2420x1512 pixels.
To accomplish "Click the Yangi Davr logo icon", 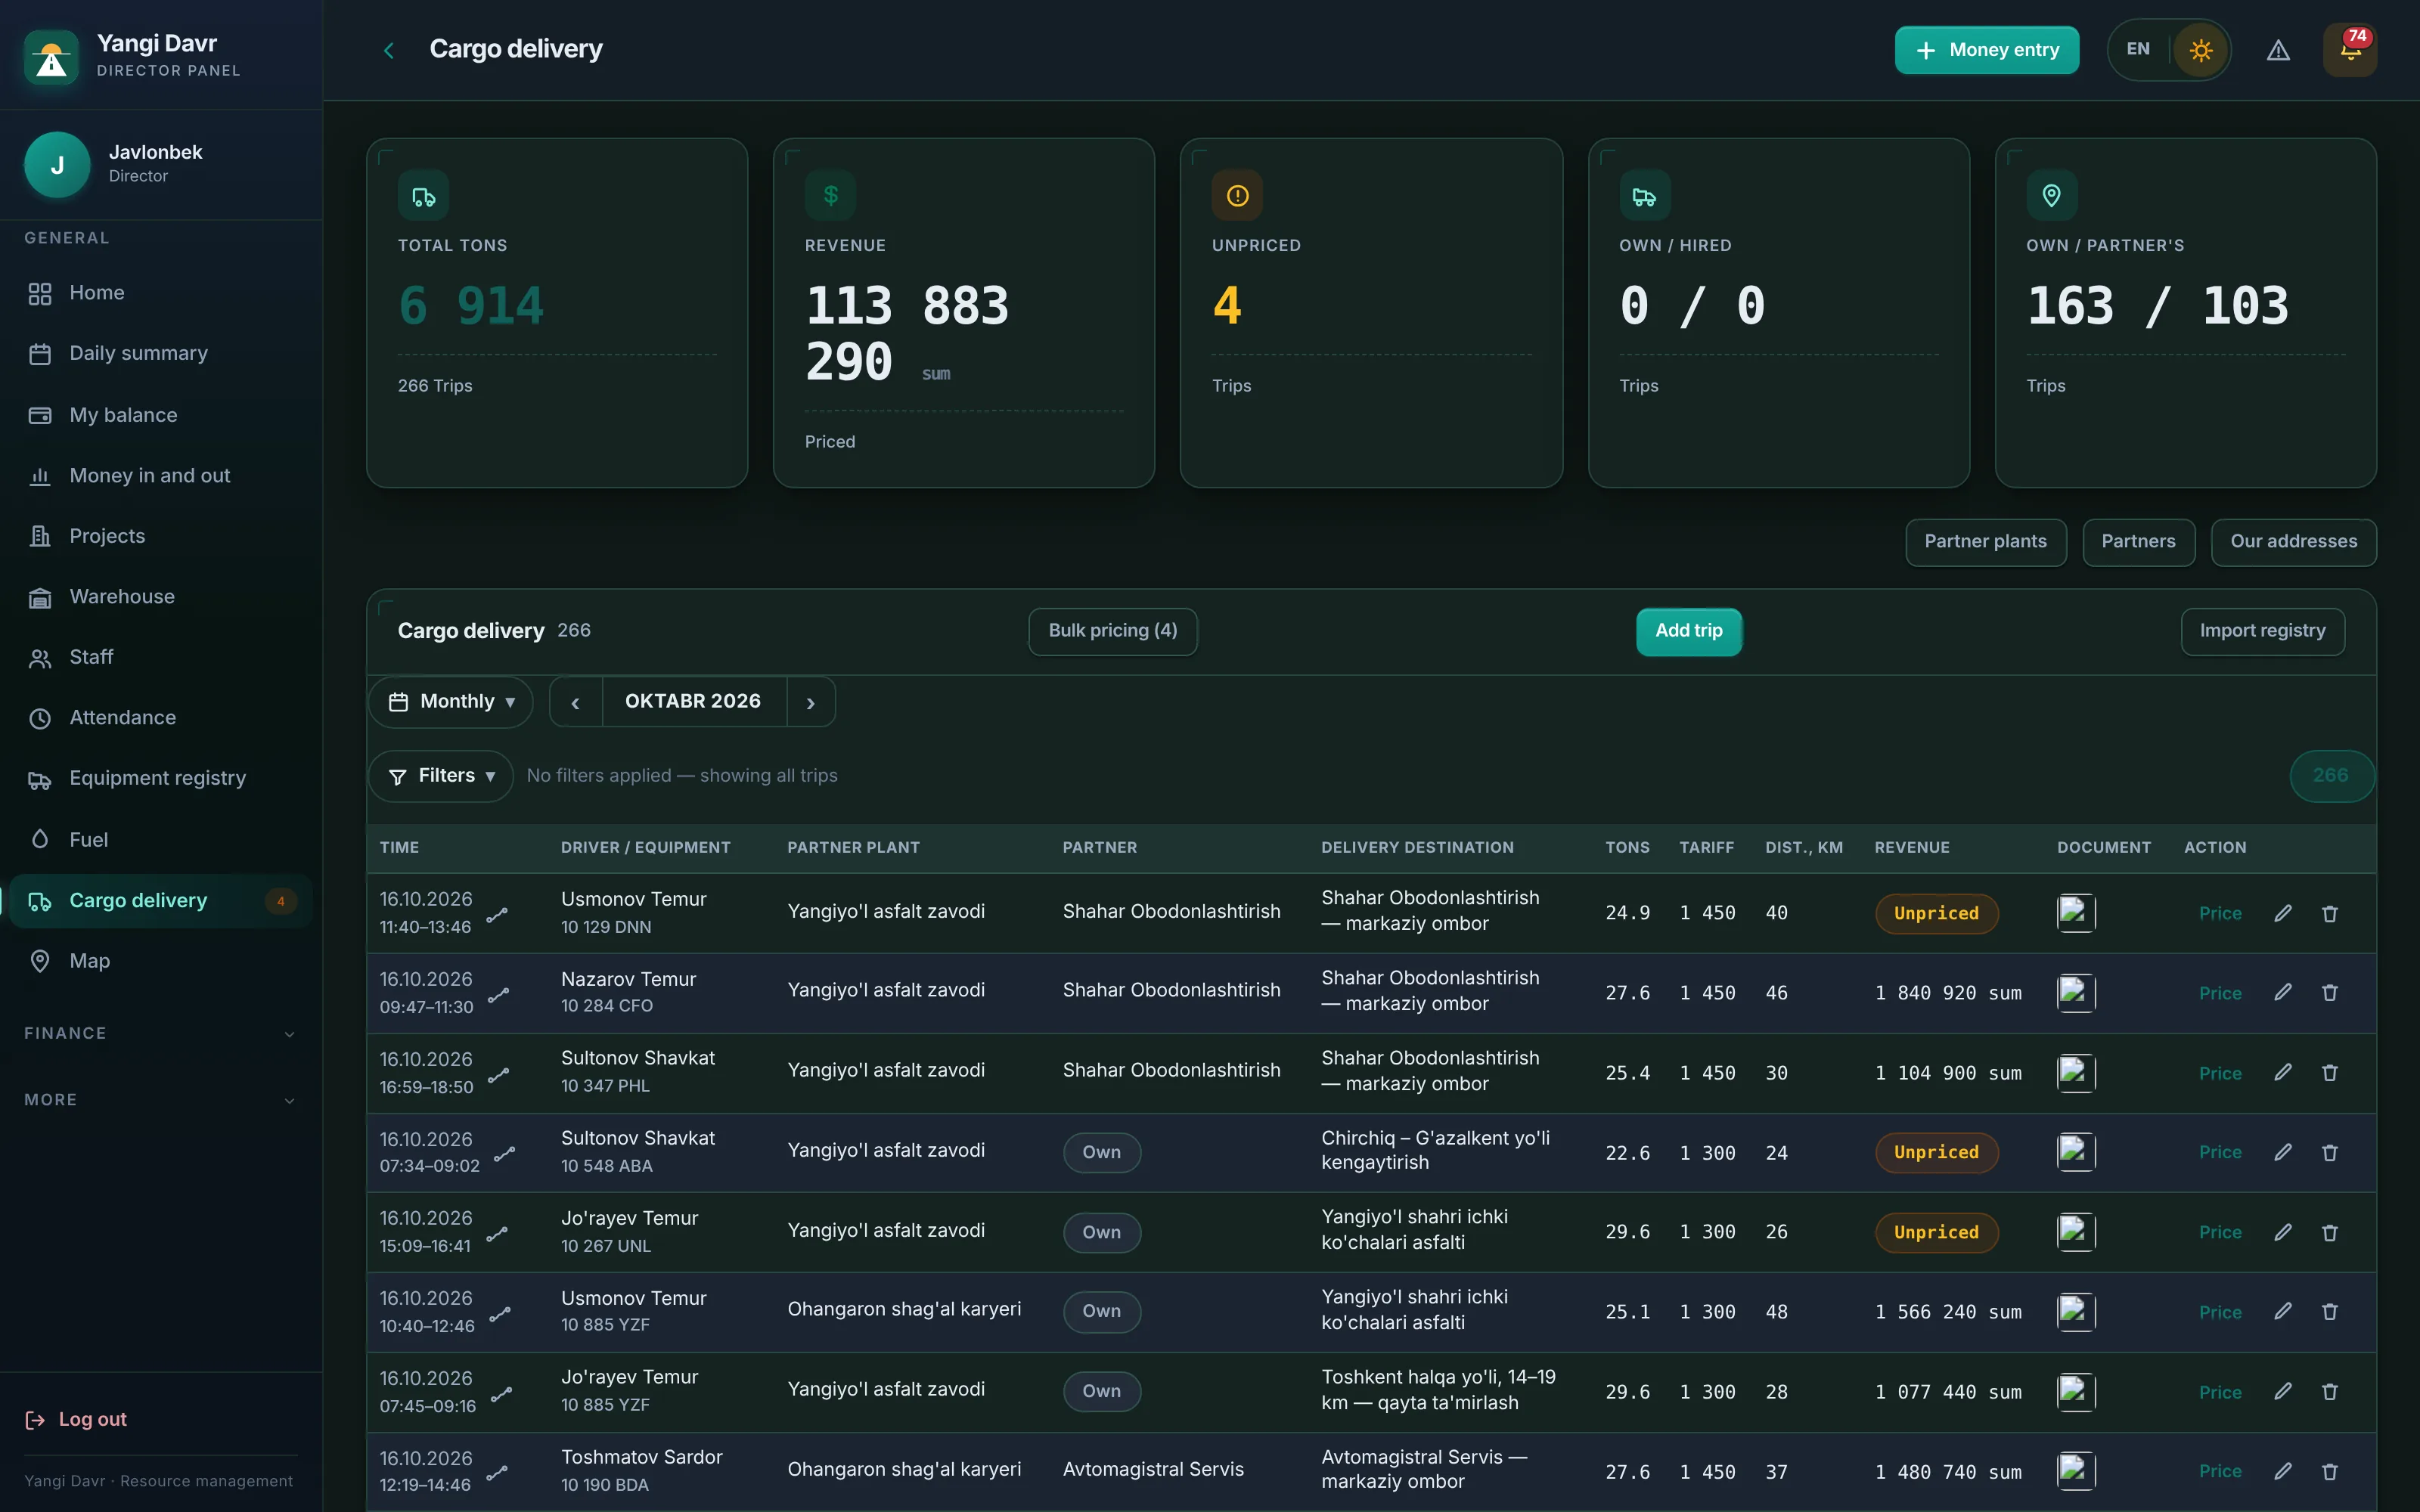I will [x=51, y=56].
